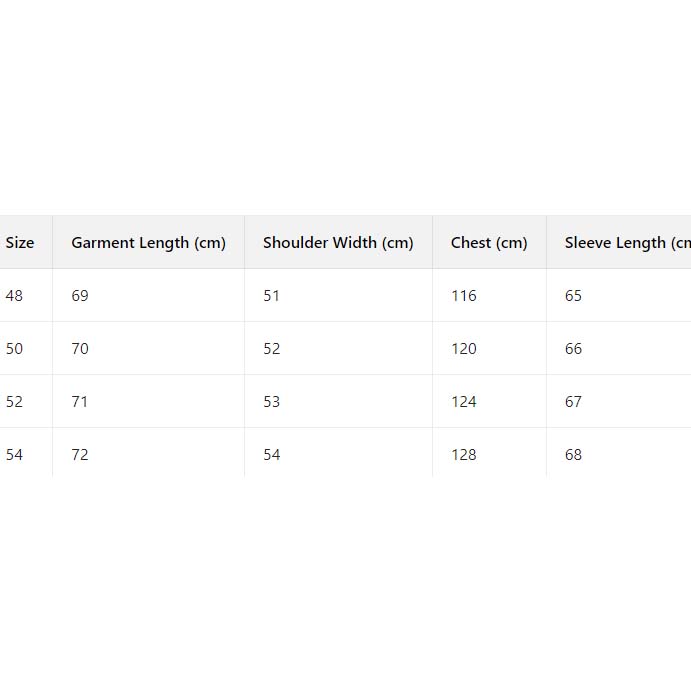691x691 pixels.
Task: Select size 54 in the Size column
Action: (15, 455)
